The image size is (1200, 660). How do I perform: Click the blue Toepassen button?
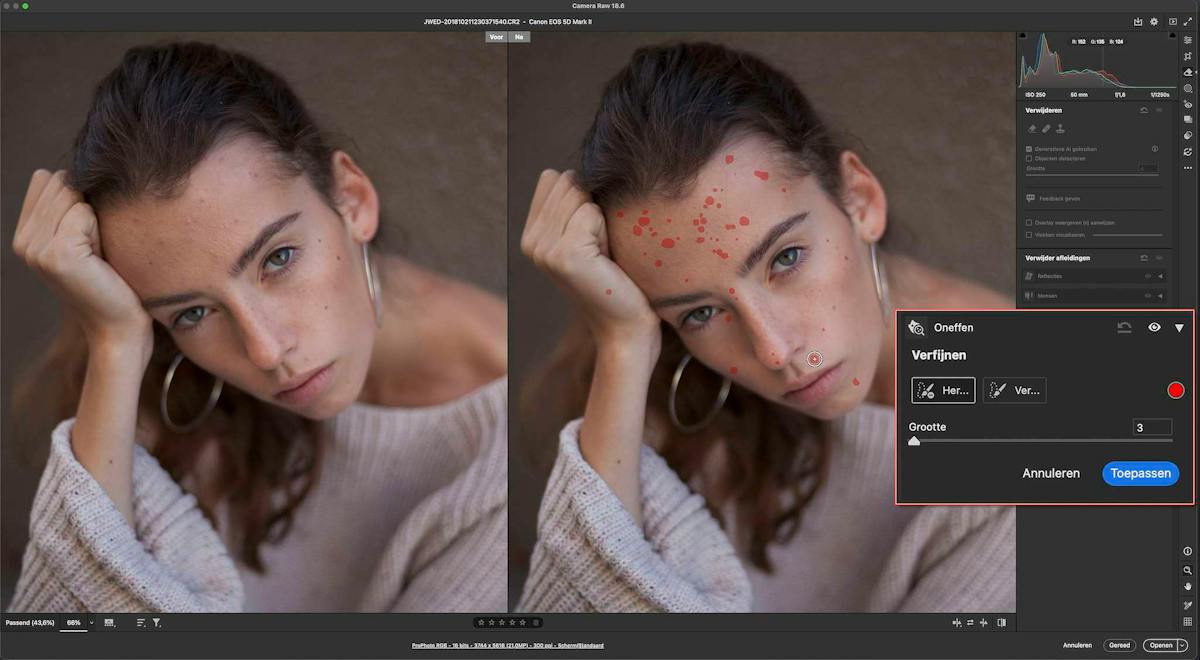(1141, 473)
